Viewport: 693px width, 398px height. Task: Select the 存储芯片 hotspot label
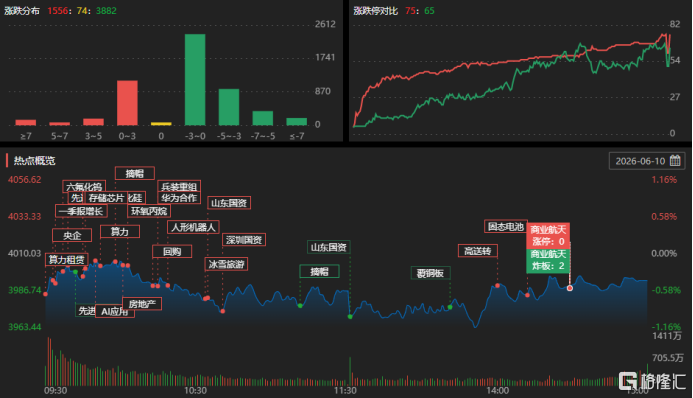(106, 198)
